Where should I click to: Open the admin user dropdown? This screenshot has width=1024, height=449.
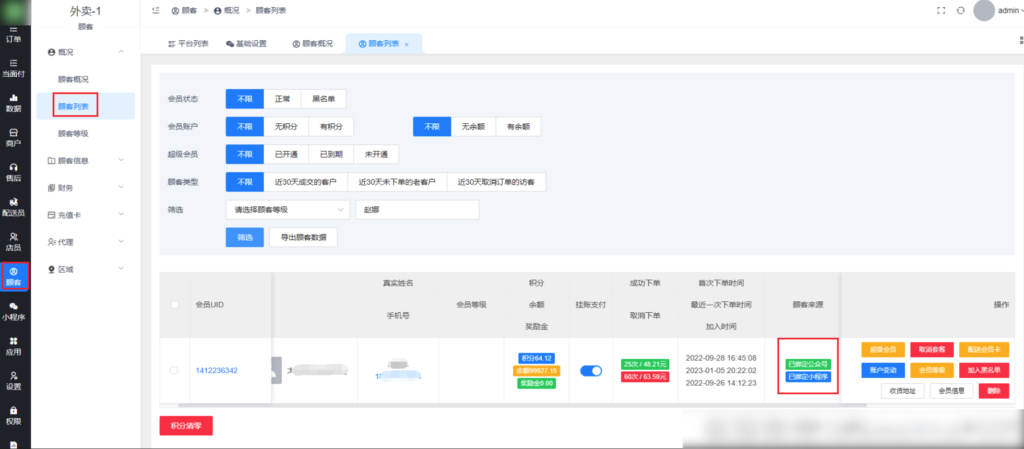pyautogui.click(x=1010, y=10)
